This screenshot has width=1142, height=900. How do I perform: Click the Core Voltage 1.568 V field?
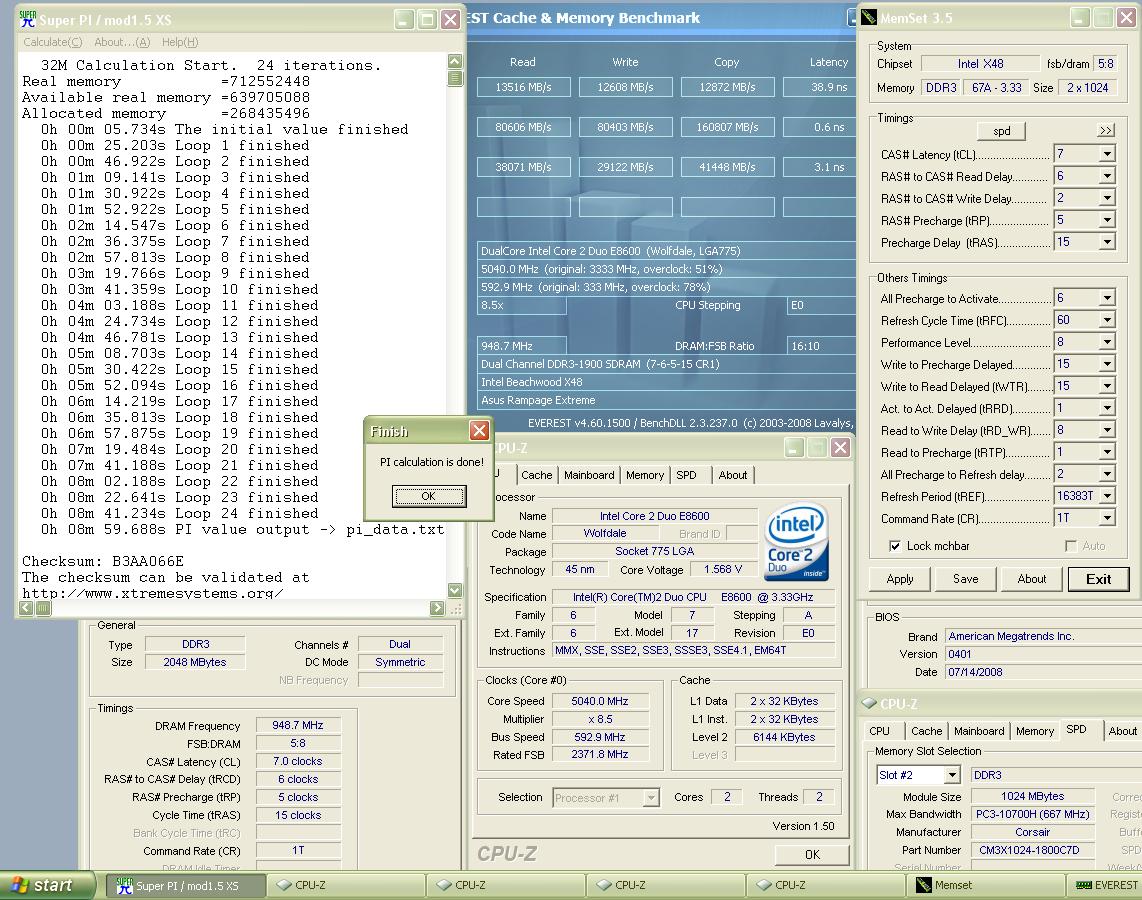tap(722, 569)
